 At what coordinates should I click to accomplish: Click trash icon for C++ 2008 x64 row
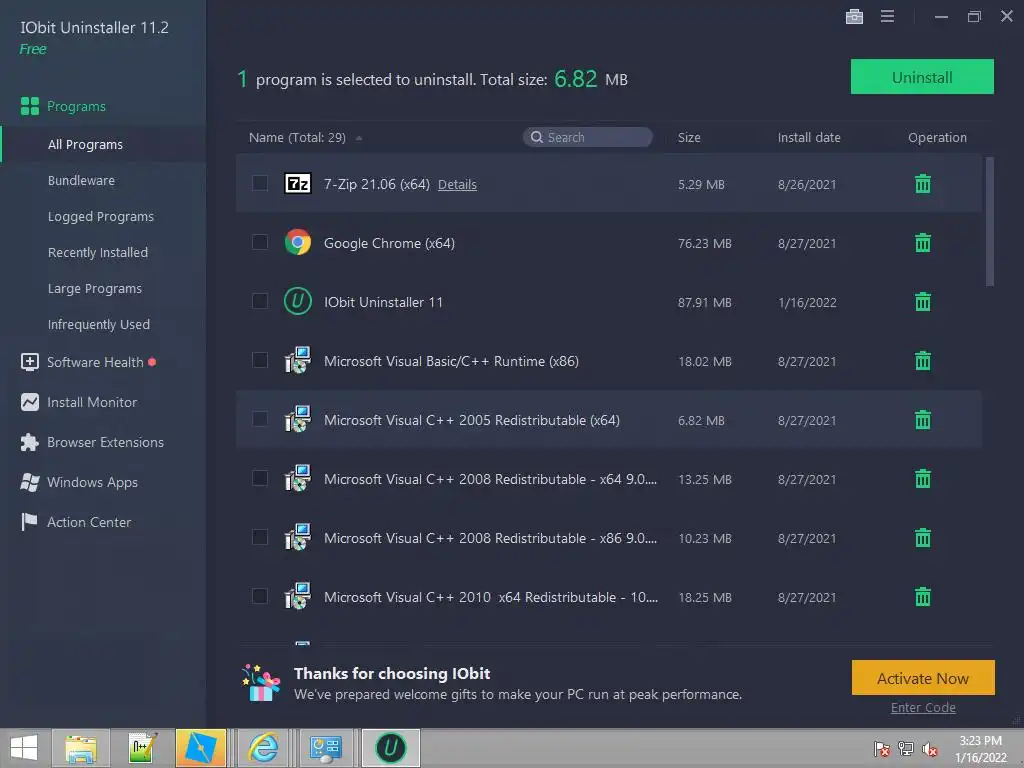point(922,479)
